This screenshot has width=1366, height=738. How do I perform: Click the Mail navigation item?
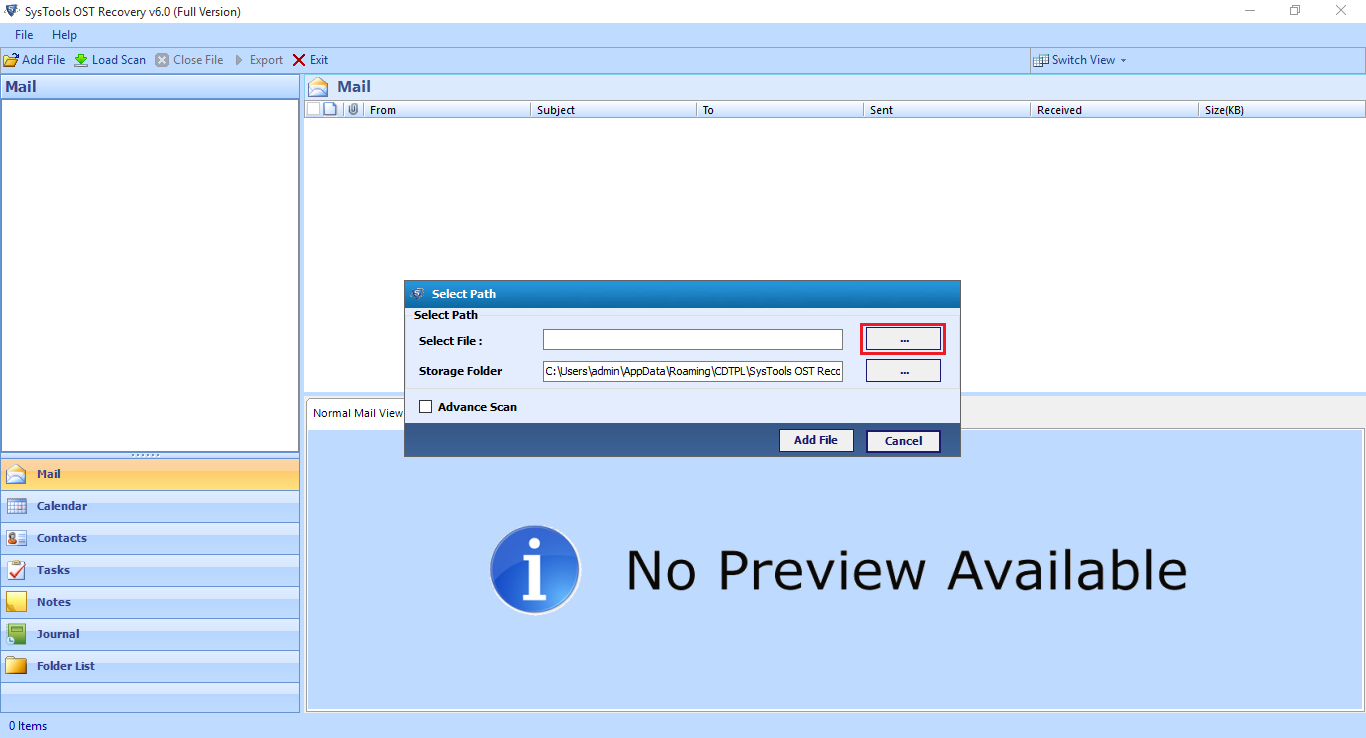[150, 474]
